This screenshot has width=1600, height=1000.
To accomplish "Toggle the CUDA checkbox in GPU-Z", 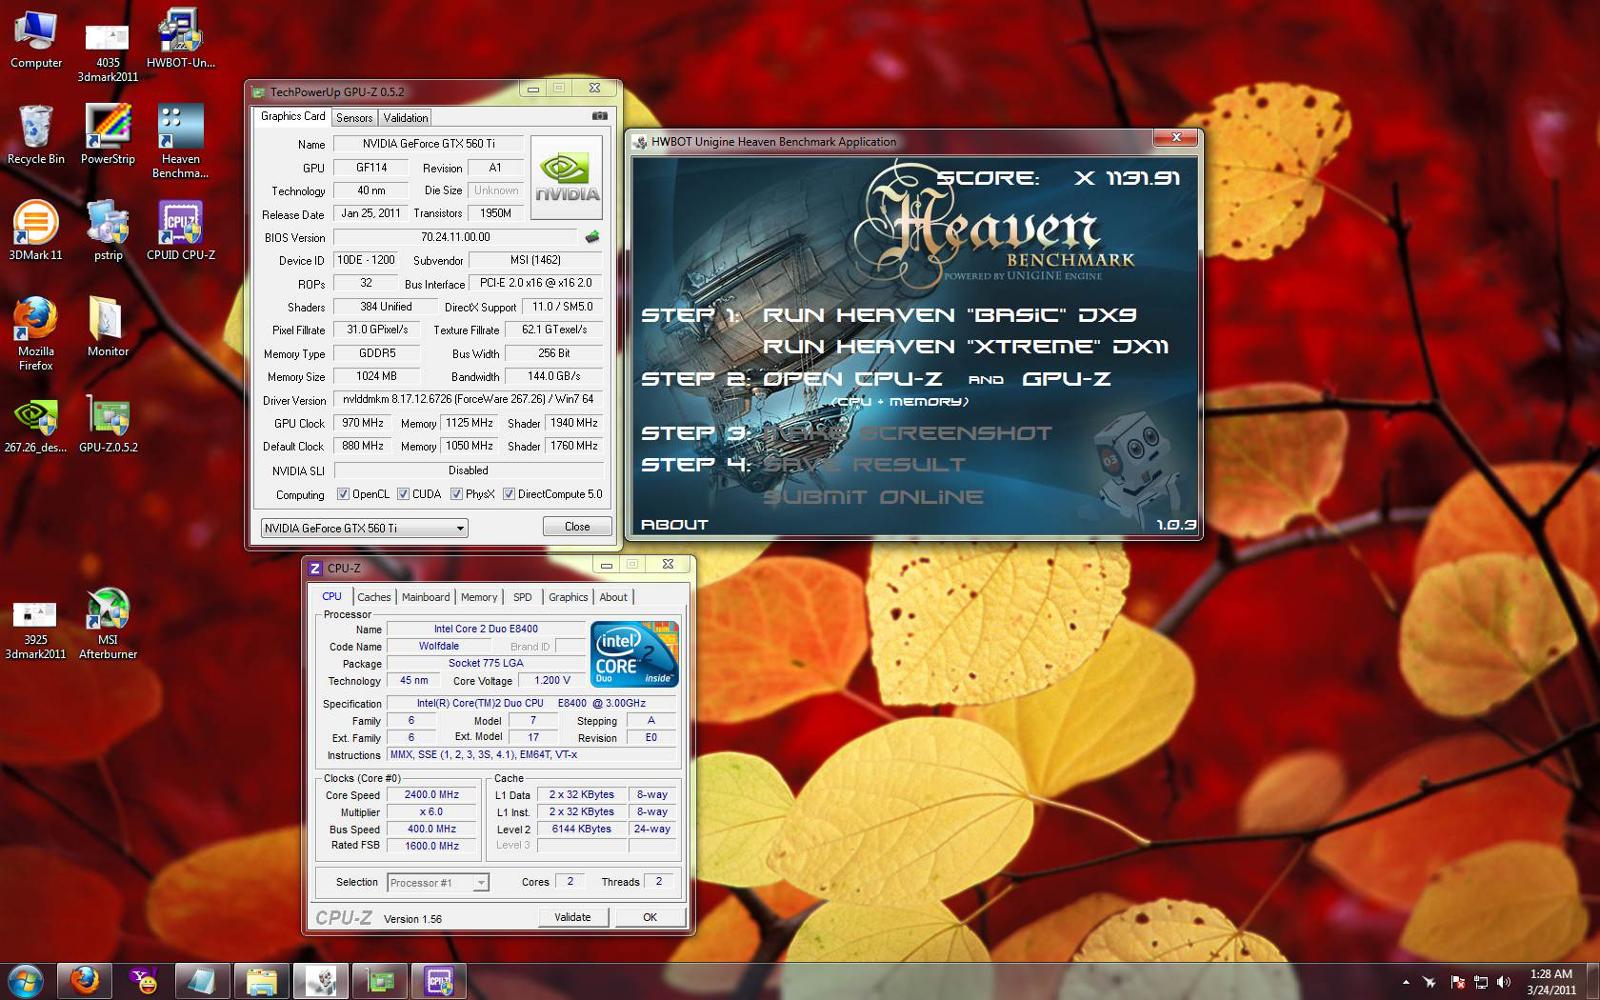I will [x=403, y=494].
